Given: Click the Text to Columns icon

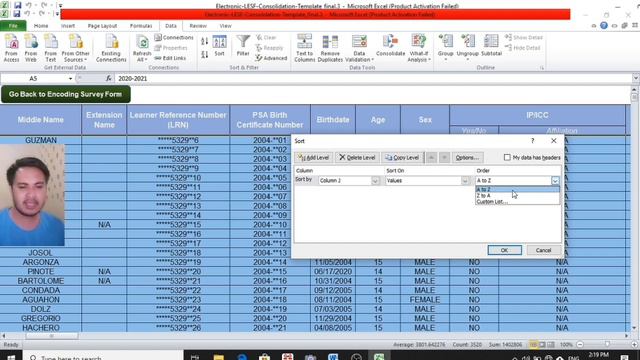Looking at the screenshot, I should (x=305, y=48).
